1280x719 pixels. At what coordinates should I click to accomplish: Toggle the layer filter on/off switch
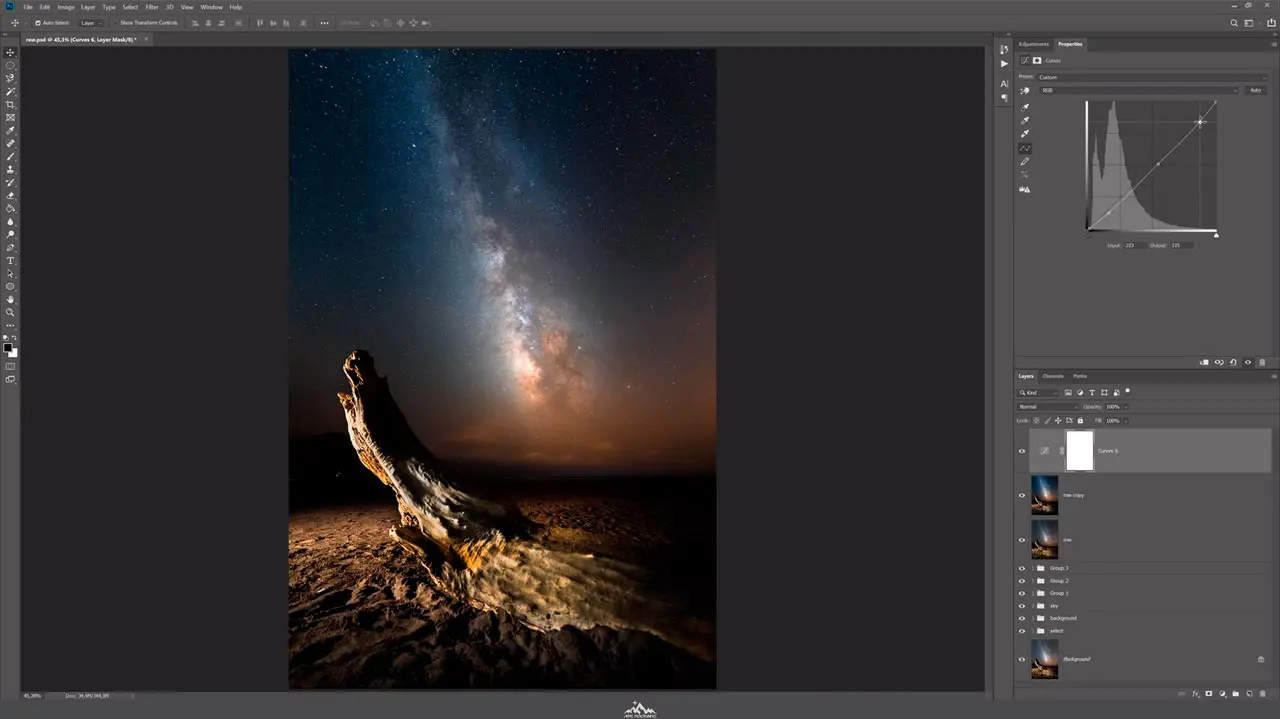coord(1127,391)
